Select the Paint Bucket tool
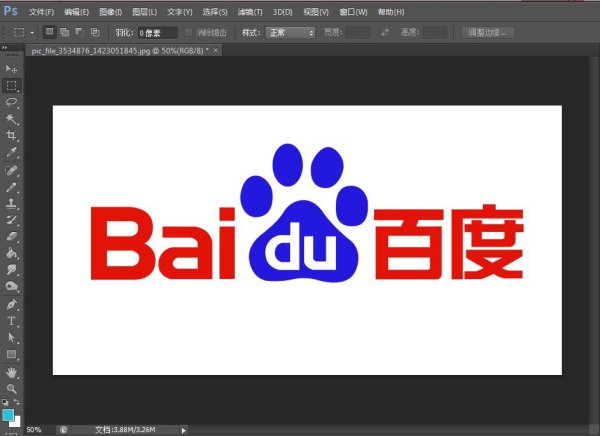600x436 pixels. [11, 253]
